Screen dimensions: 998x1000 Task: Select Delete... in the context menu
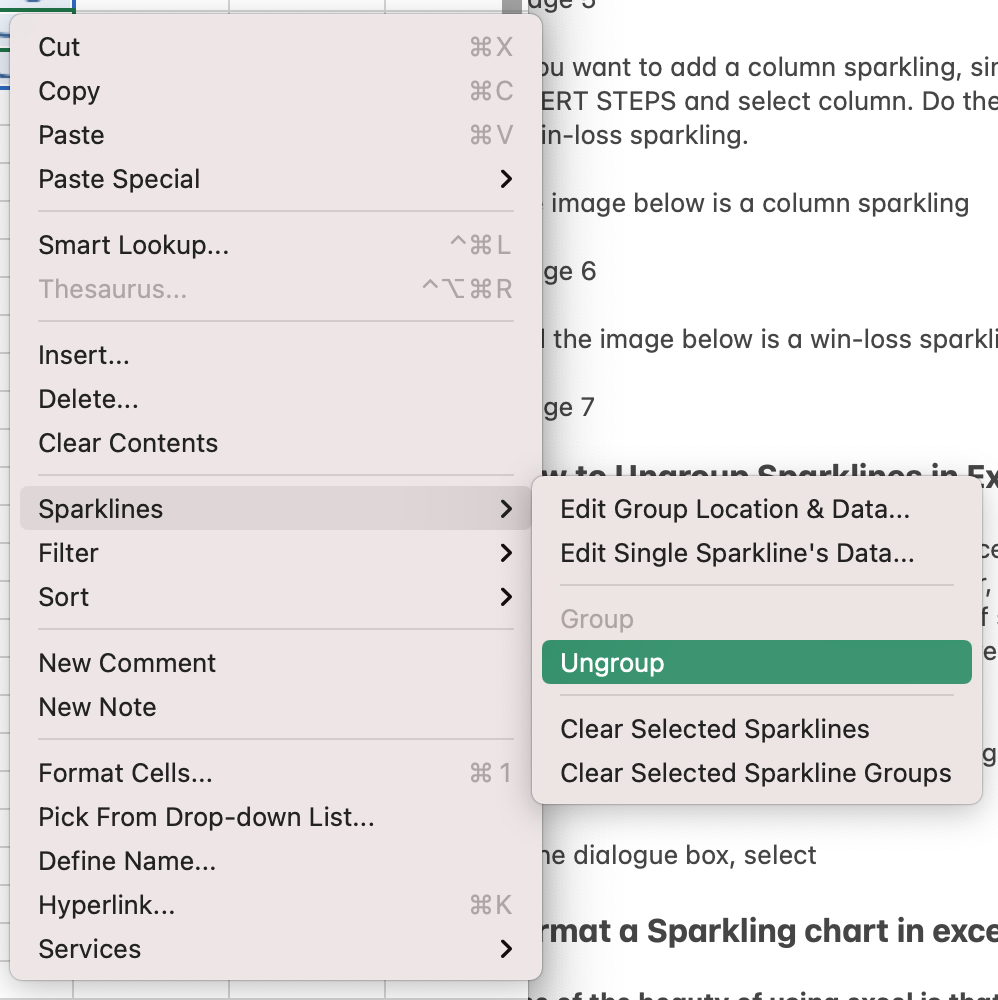[x=88, y=399]
